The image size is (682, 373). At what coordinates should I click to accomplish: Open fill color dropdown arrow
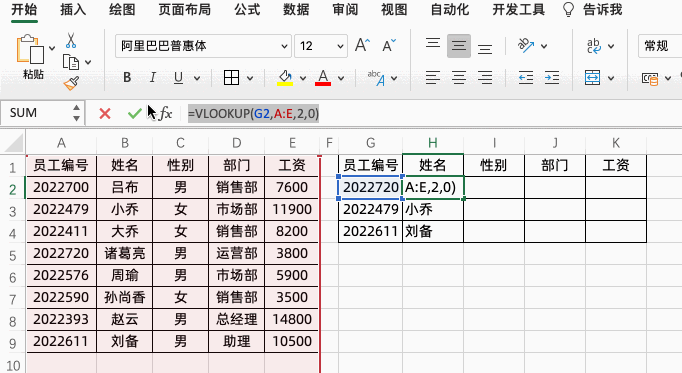coord(303,79)
